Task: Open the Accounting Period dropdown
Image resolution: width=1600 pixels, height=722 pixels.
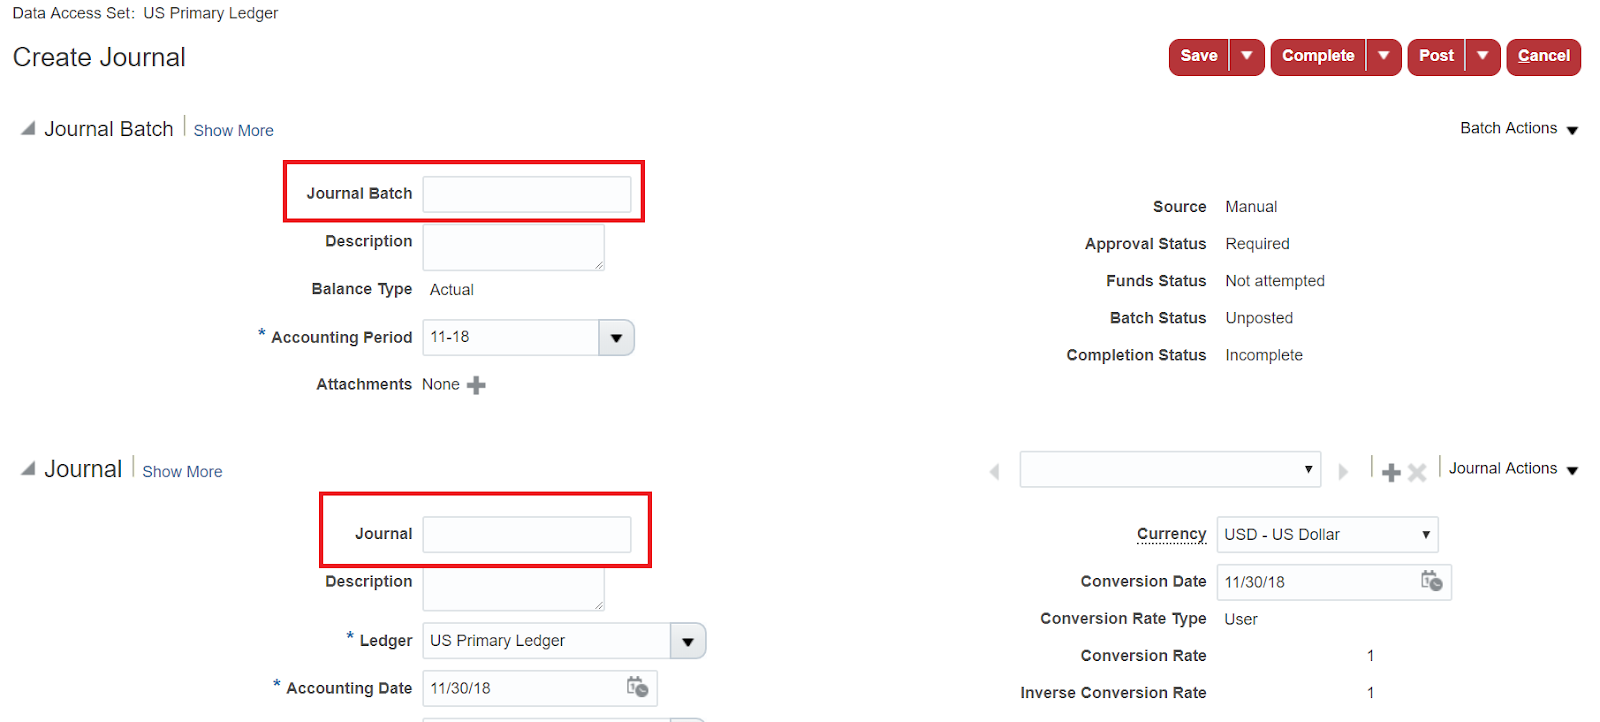Action: pyautogui.click(x=616, y=337)
